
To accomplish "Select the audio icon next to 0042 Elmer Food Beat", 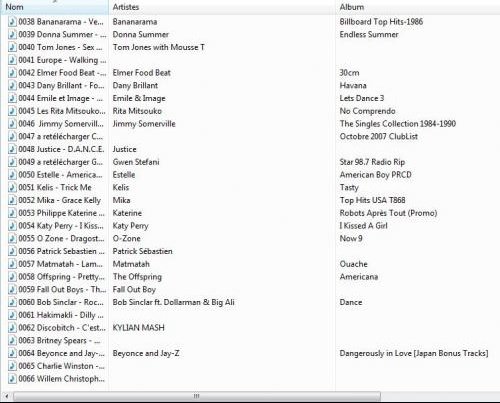I will point(12,73).
